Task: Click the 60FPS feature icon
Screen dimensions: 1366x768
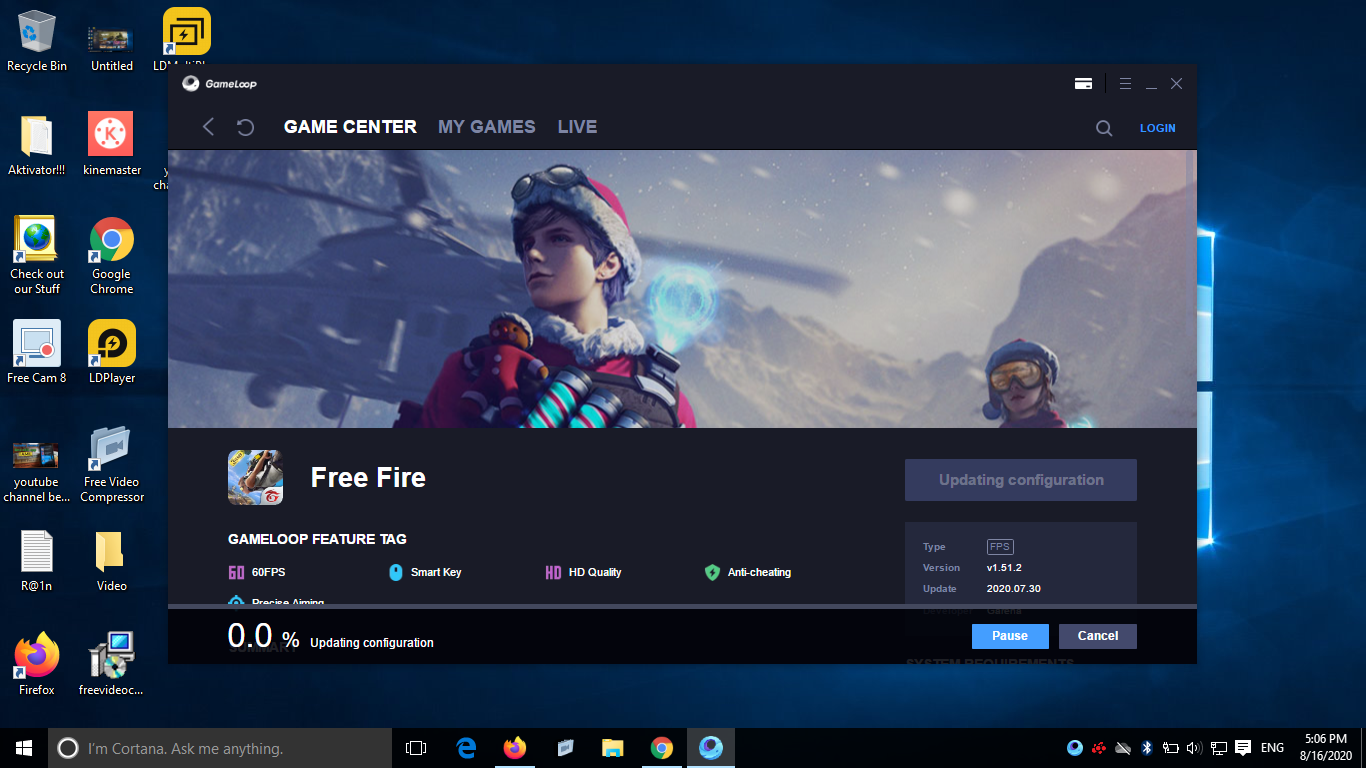Action: (236, 572)
